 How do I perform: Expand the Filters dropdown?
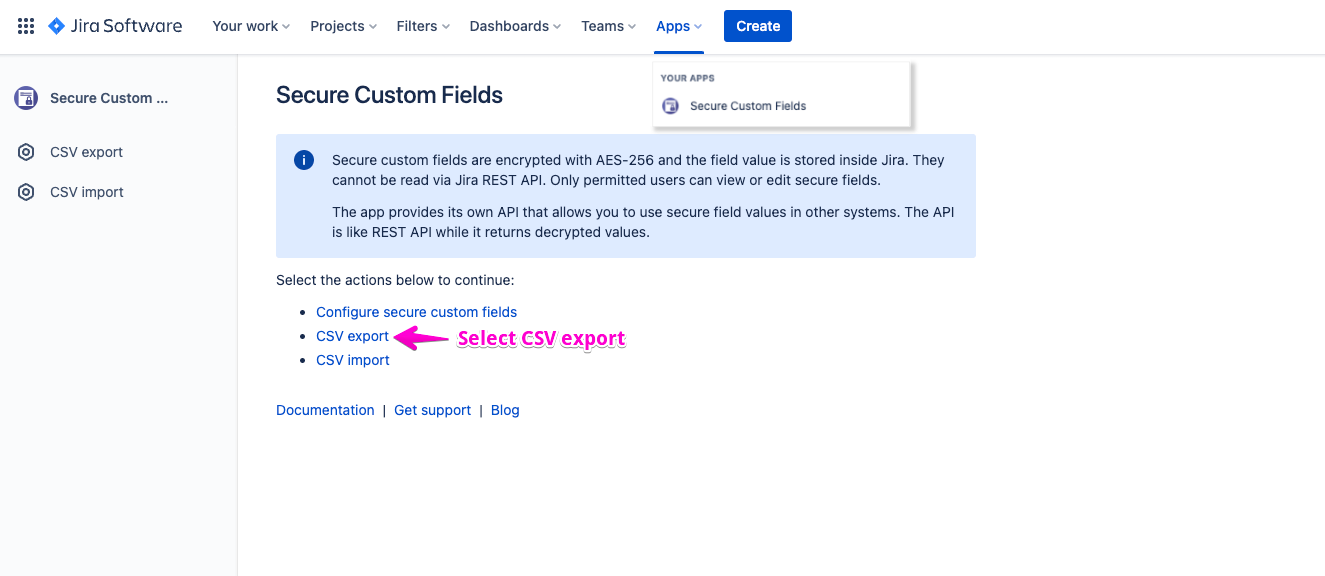(x=423, y=26)
